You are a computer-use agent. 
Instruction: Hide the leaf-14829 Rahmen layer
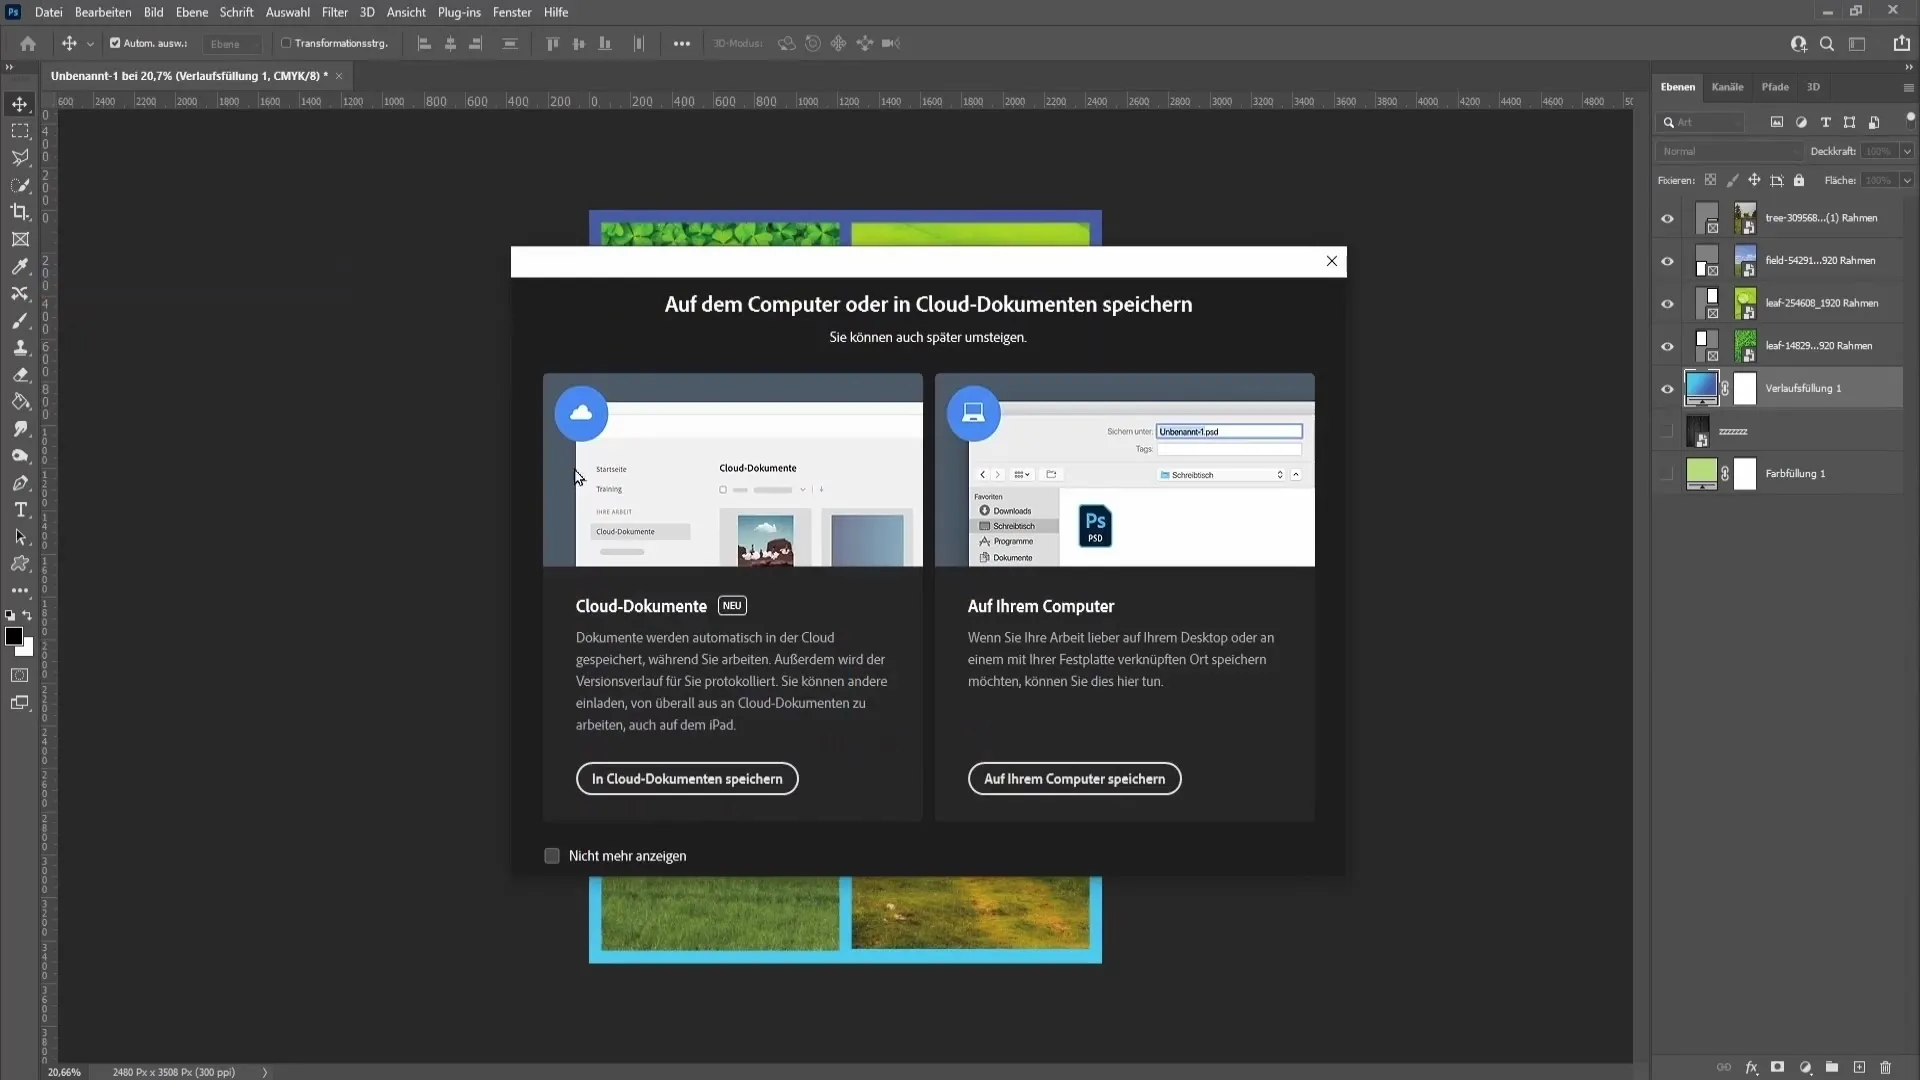[x=1667, y=346]
